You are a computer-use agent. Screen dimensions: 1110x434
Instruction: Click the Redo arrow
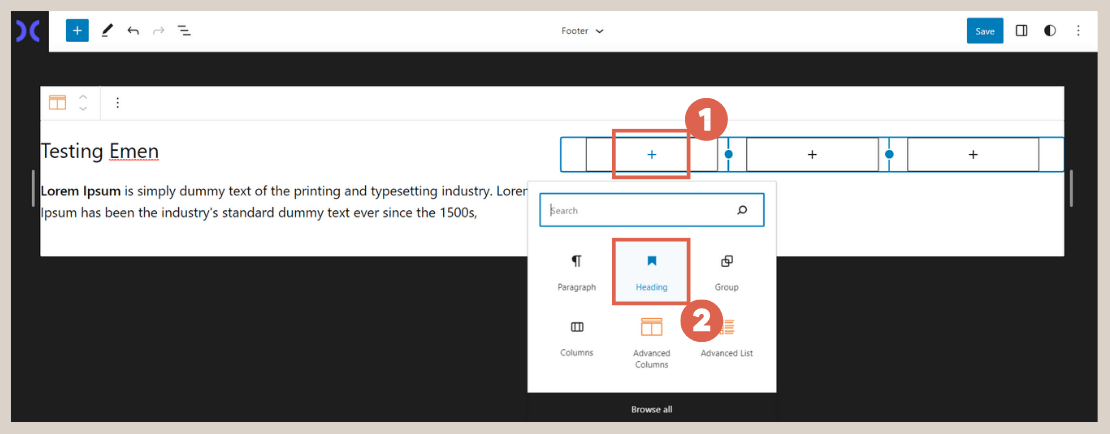tap(159, 31)
